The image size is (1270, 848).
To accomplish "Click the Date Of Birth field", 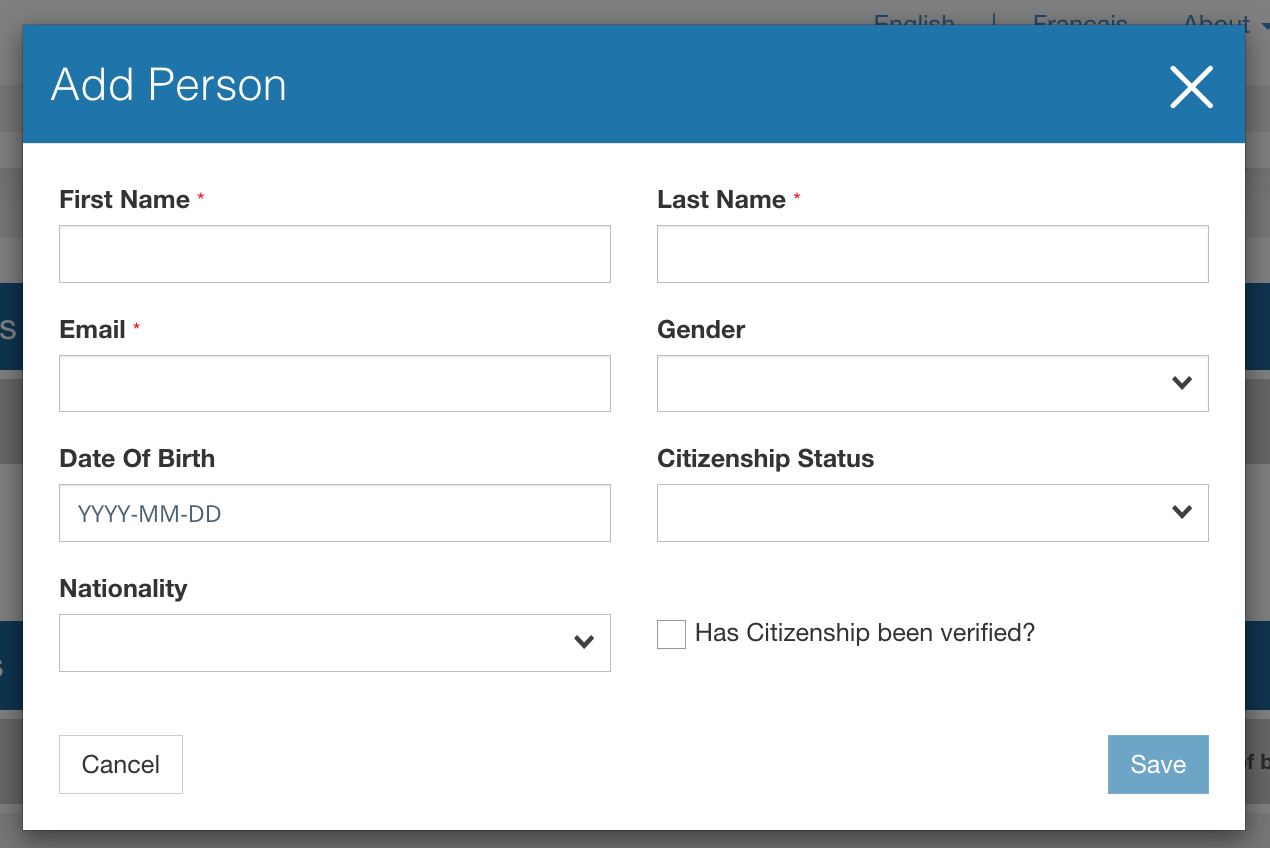I will (334, 513).
